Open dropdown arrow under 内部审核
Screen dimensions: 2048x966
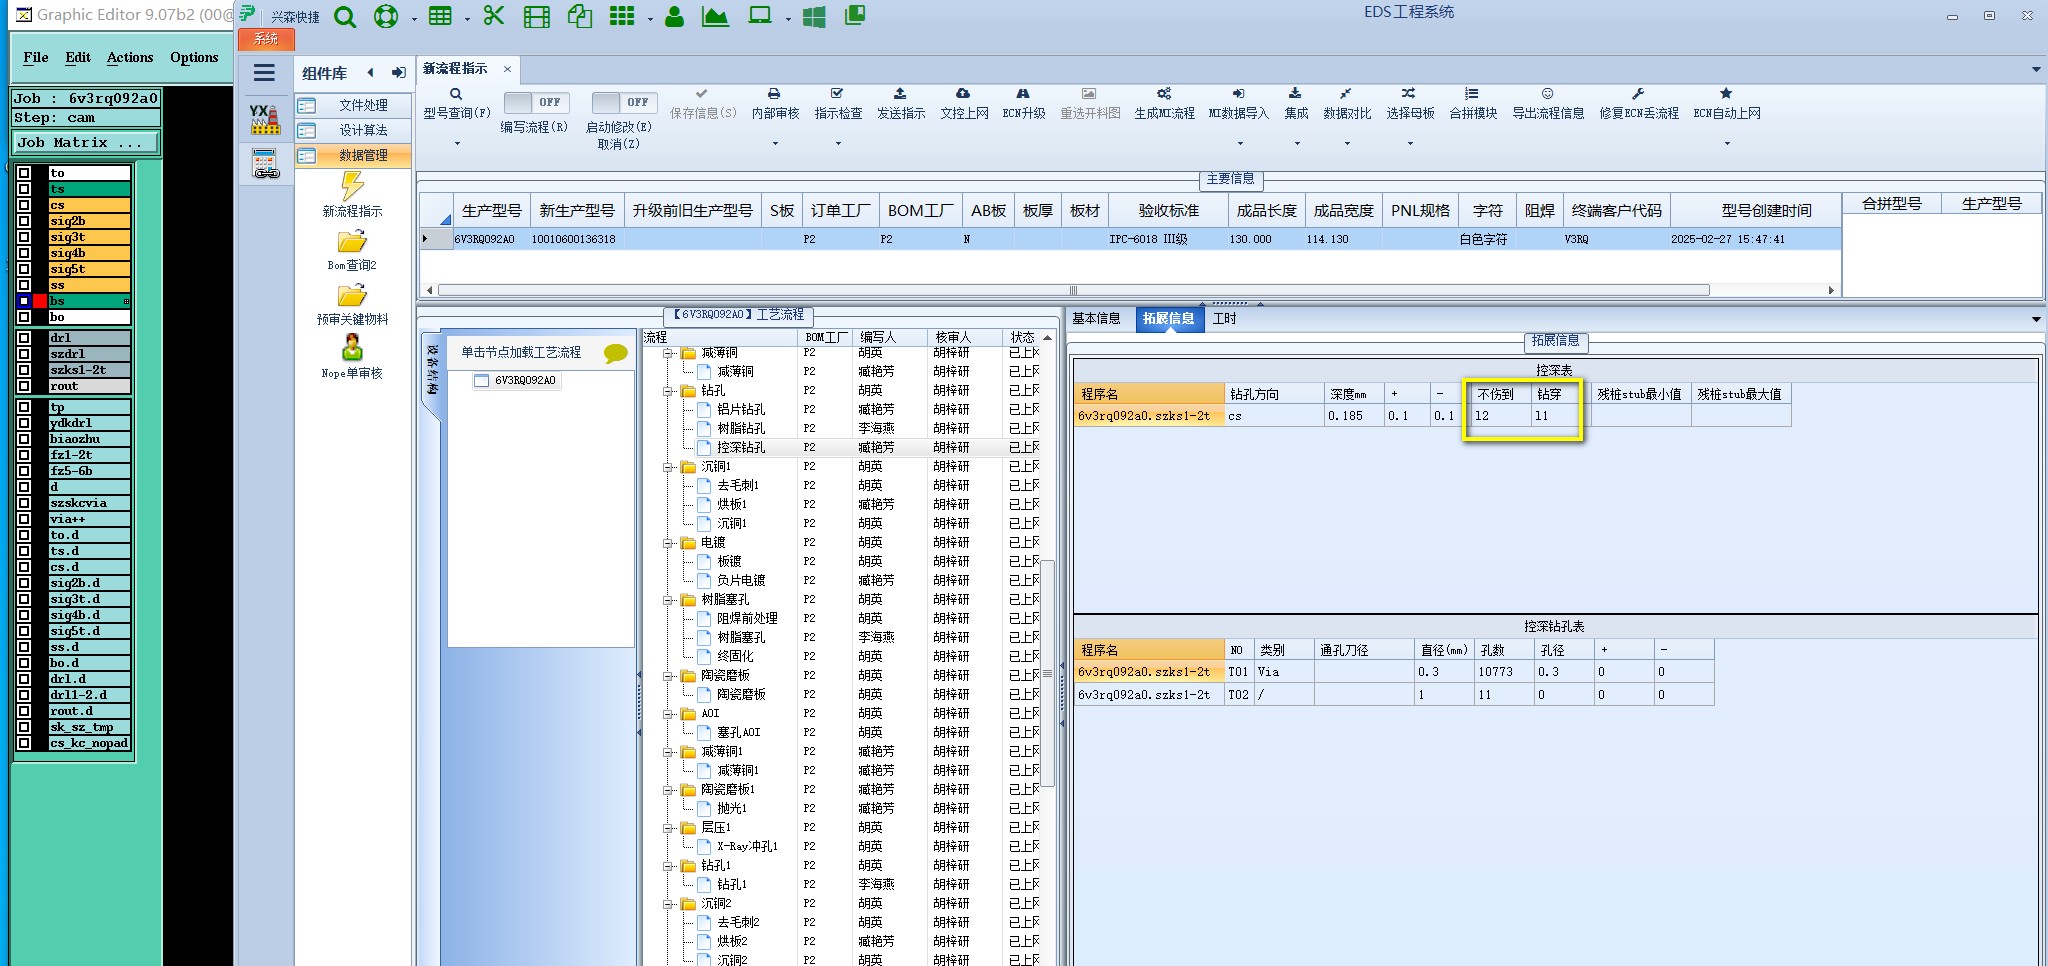(775, 144)
